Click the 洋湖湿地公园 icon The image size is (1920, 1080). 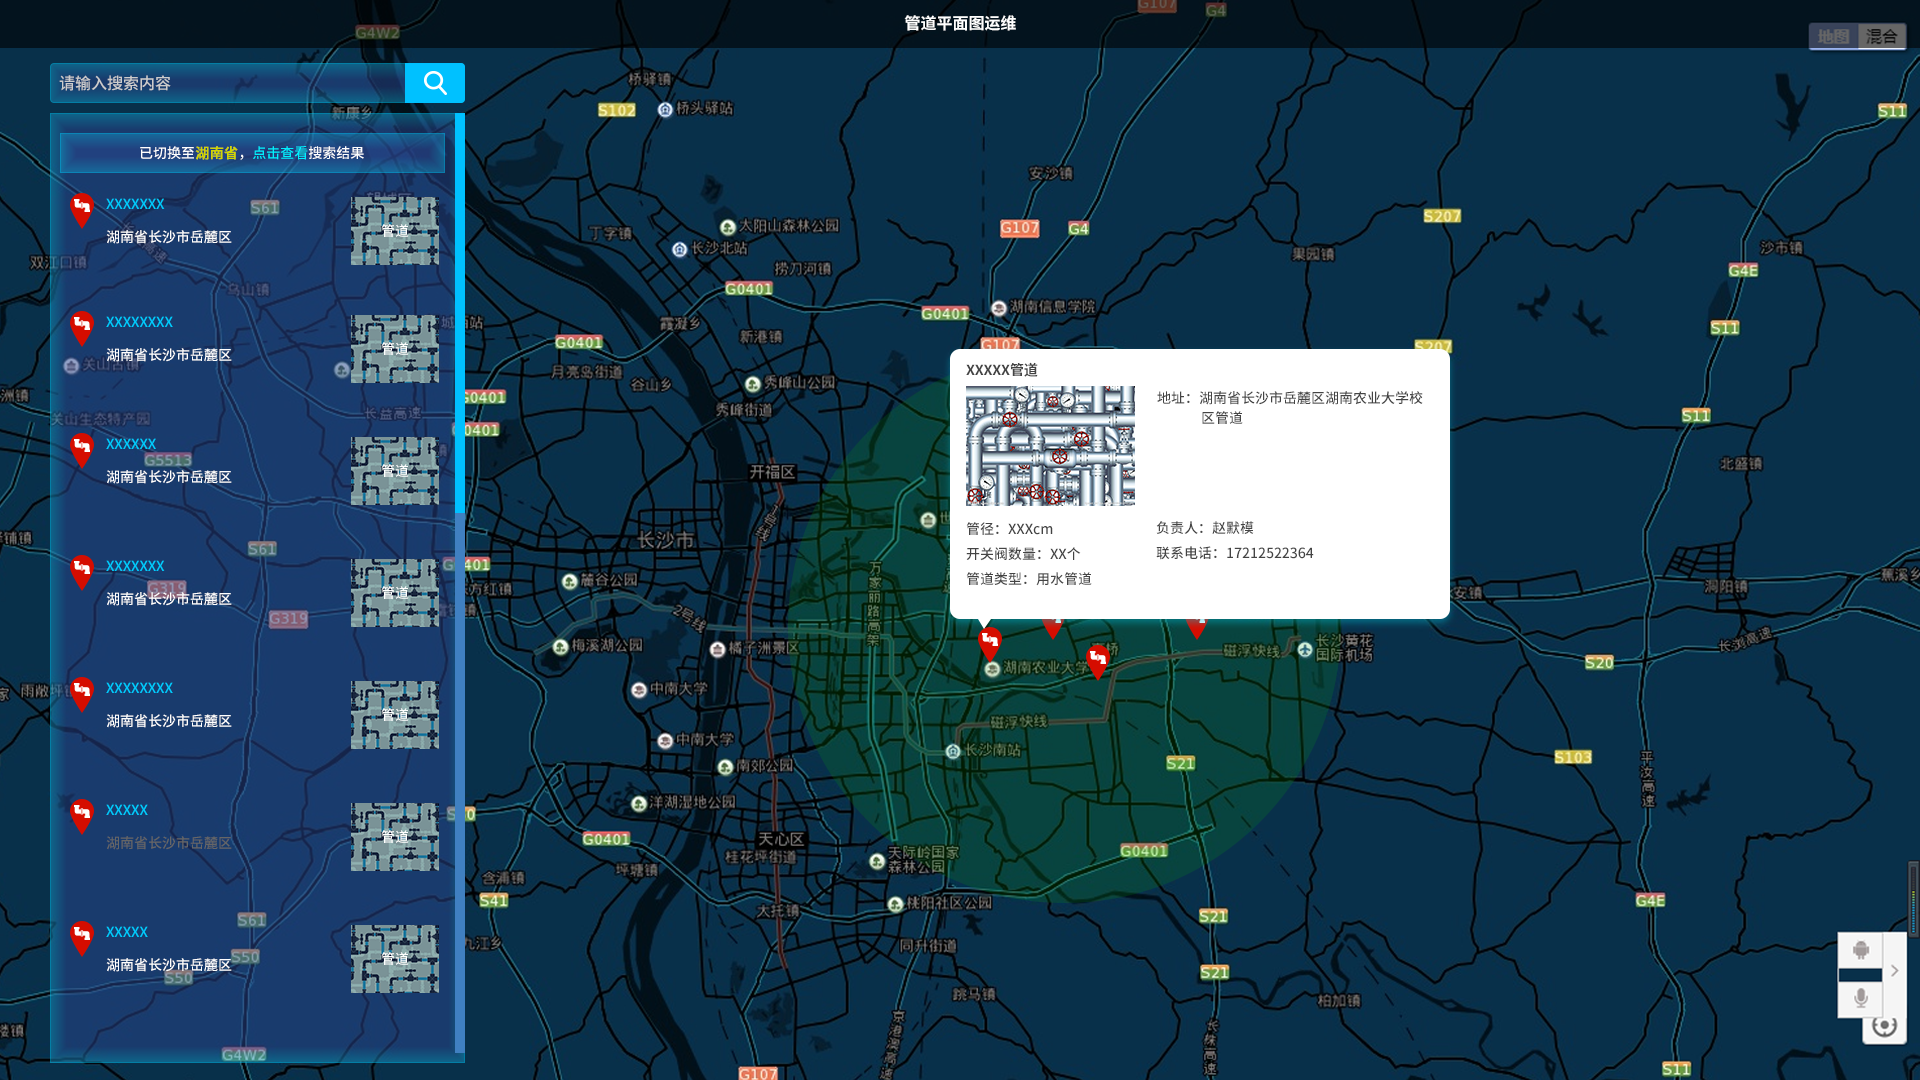(639, 804)
